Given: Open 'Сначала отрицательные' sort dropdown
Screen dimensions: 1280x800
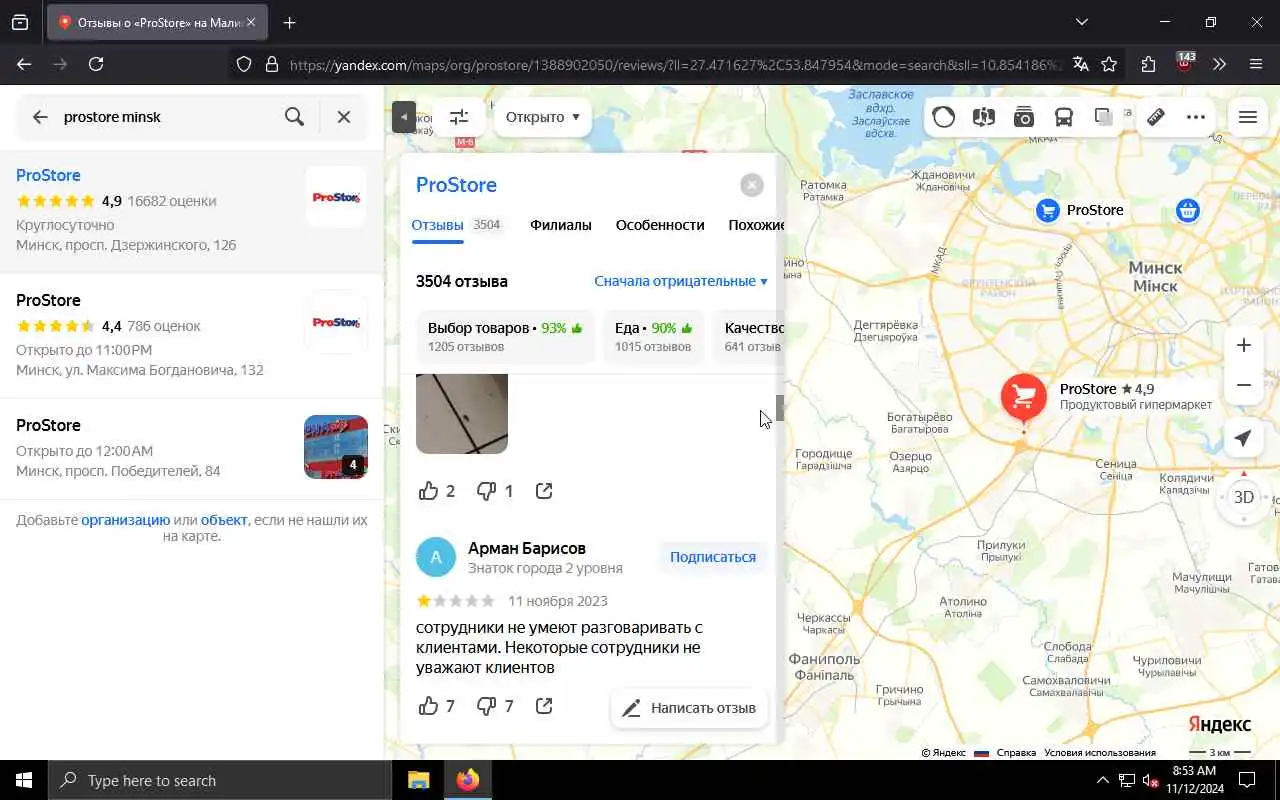Looking at the screenshot, I should pyautogui.click(x=681, y=281).
